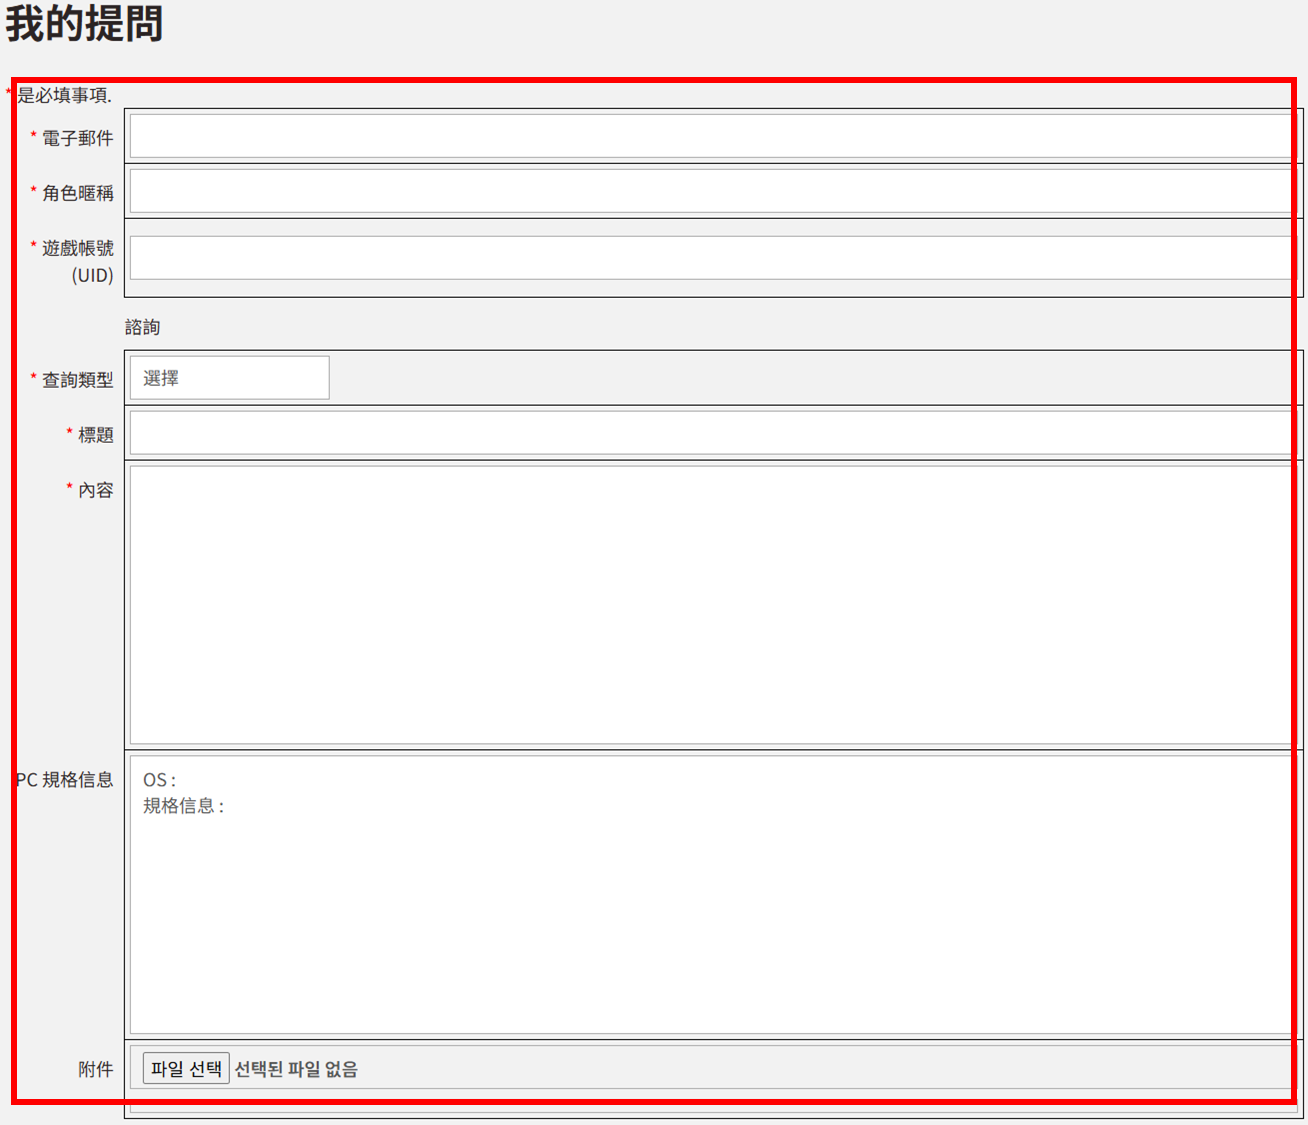Focus the 角色暱稱 nickname text box

(x=710, y=191)
